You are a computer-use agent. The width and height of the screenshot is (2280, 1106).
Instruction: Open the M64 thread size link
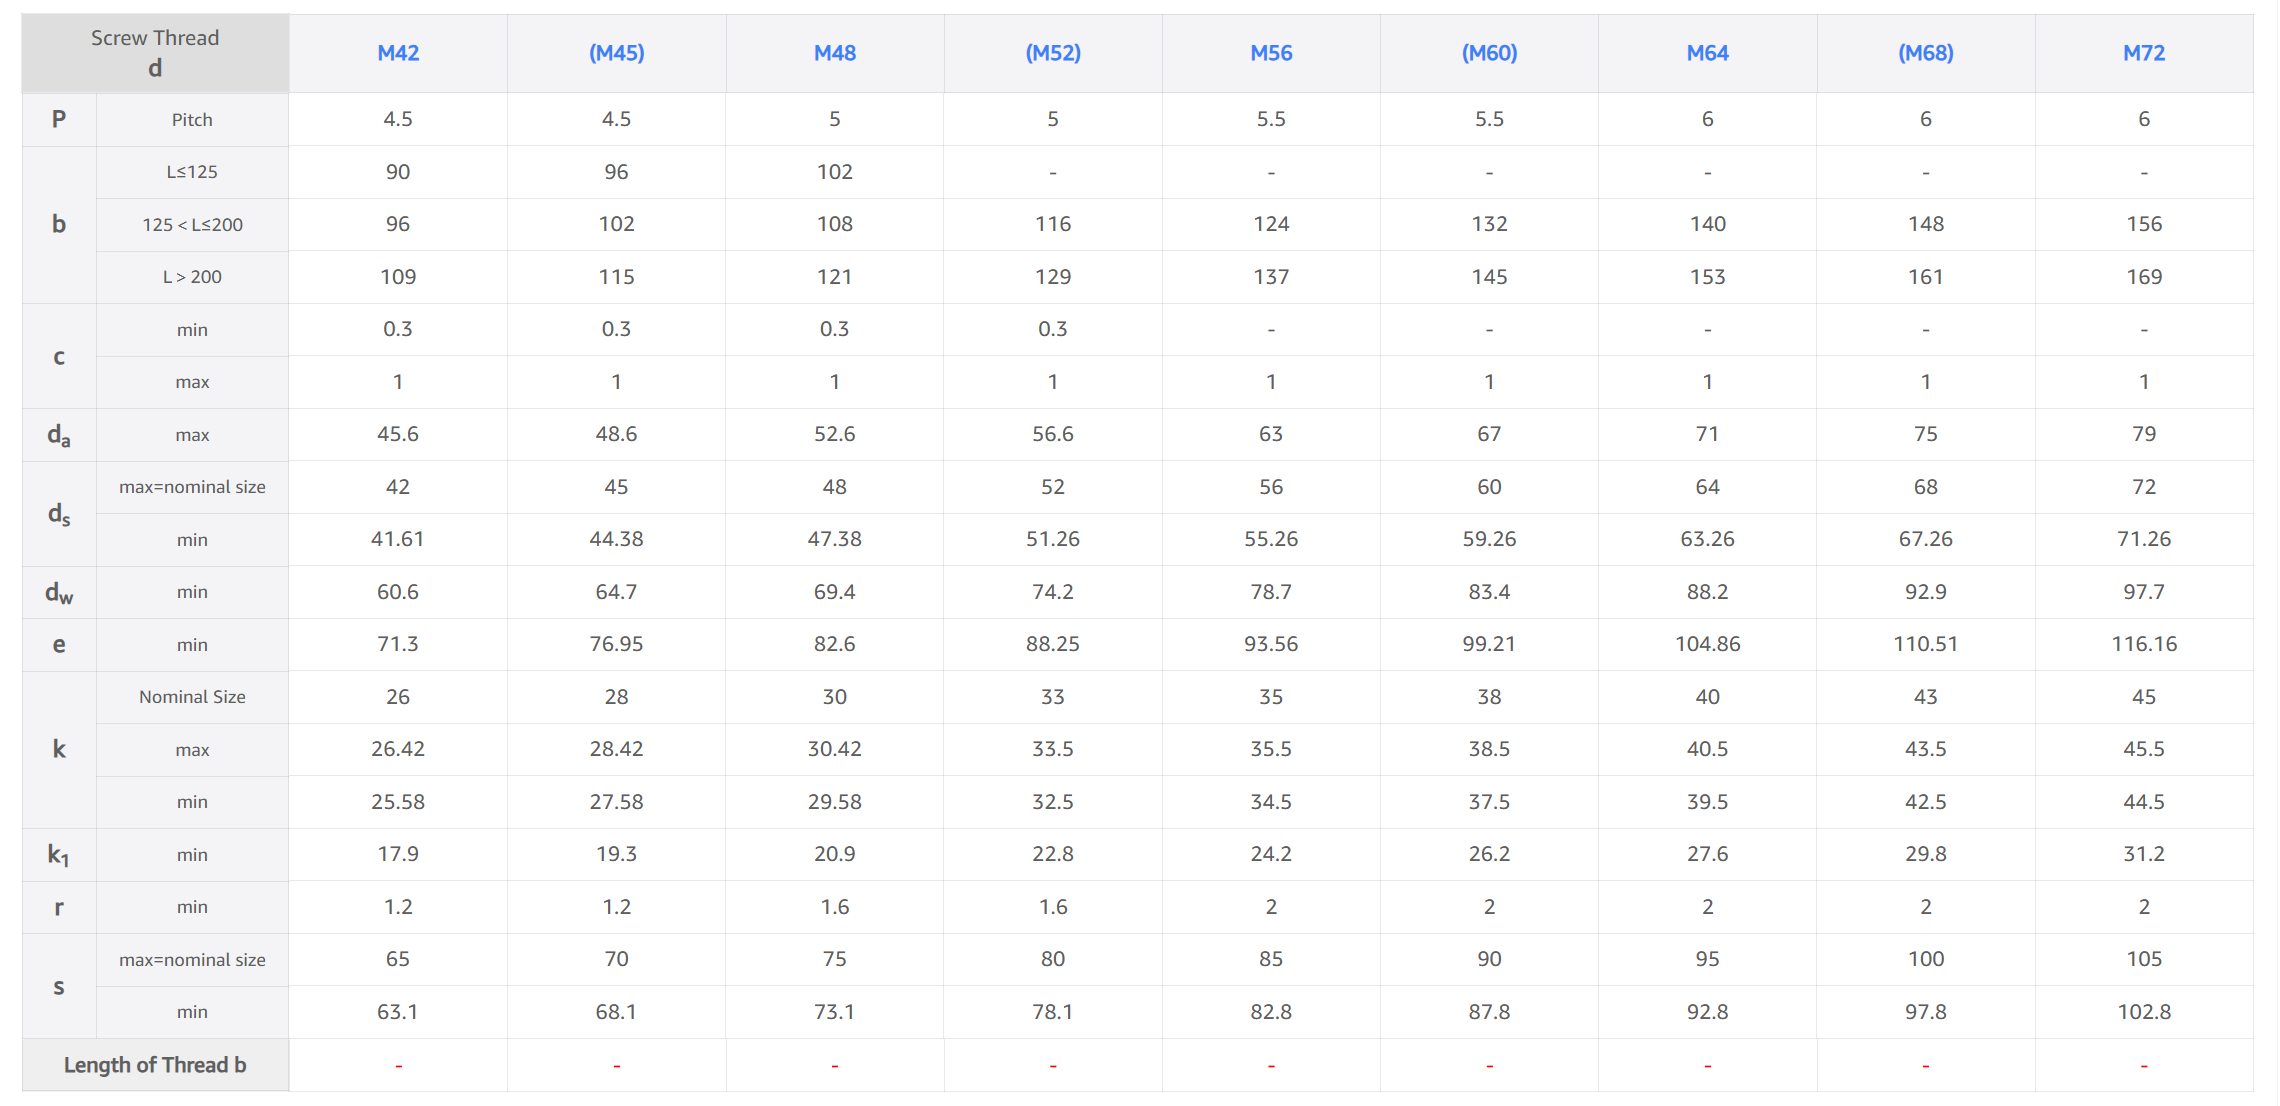[1707, 53]
